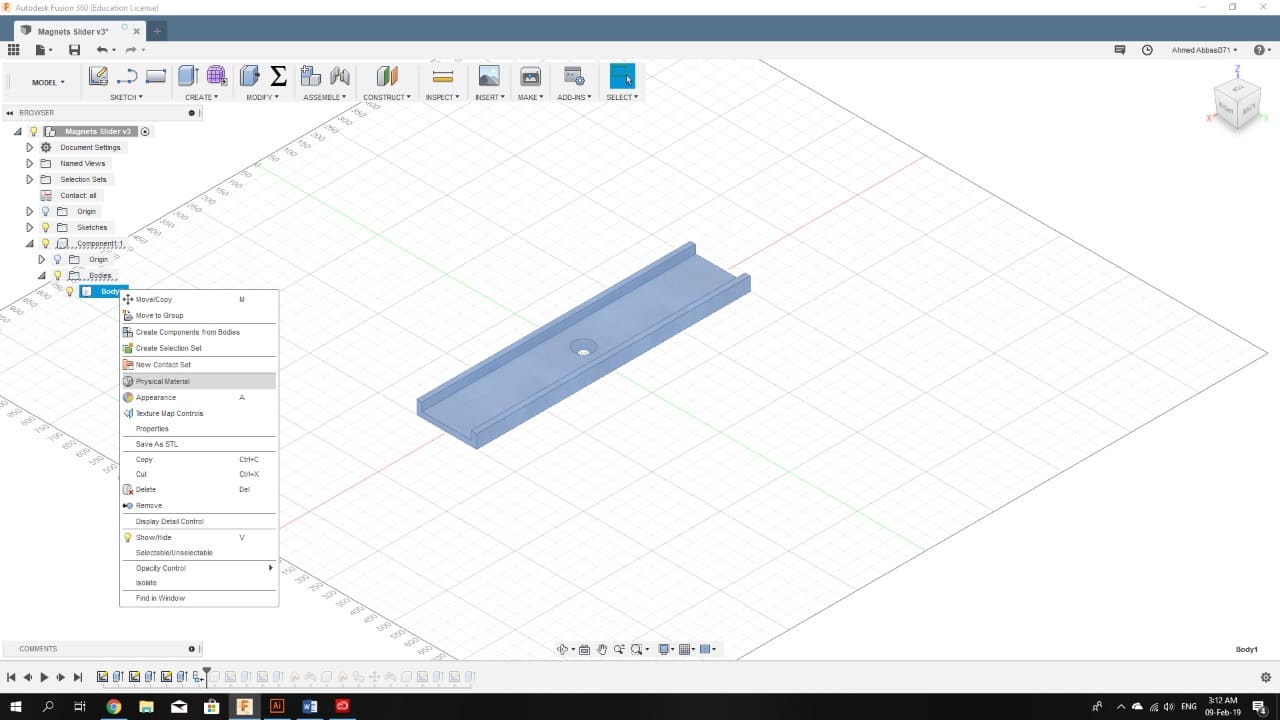Collapse the Component1:1 node
1280x720 pixels.
coord(30,243)
